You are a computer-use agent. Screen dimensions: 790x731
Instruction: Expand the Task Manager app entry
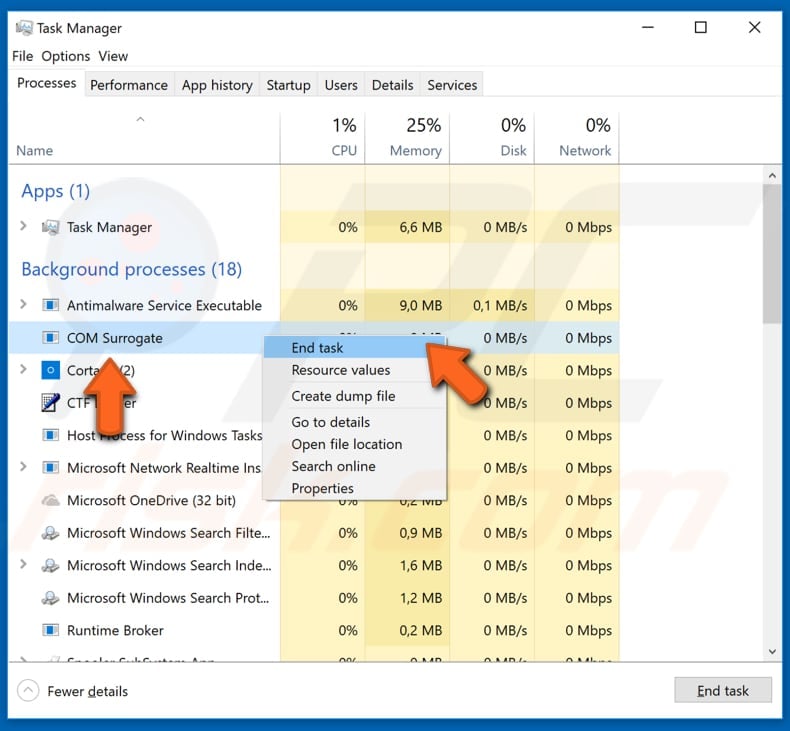pos(24,227)
